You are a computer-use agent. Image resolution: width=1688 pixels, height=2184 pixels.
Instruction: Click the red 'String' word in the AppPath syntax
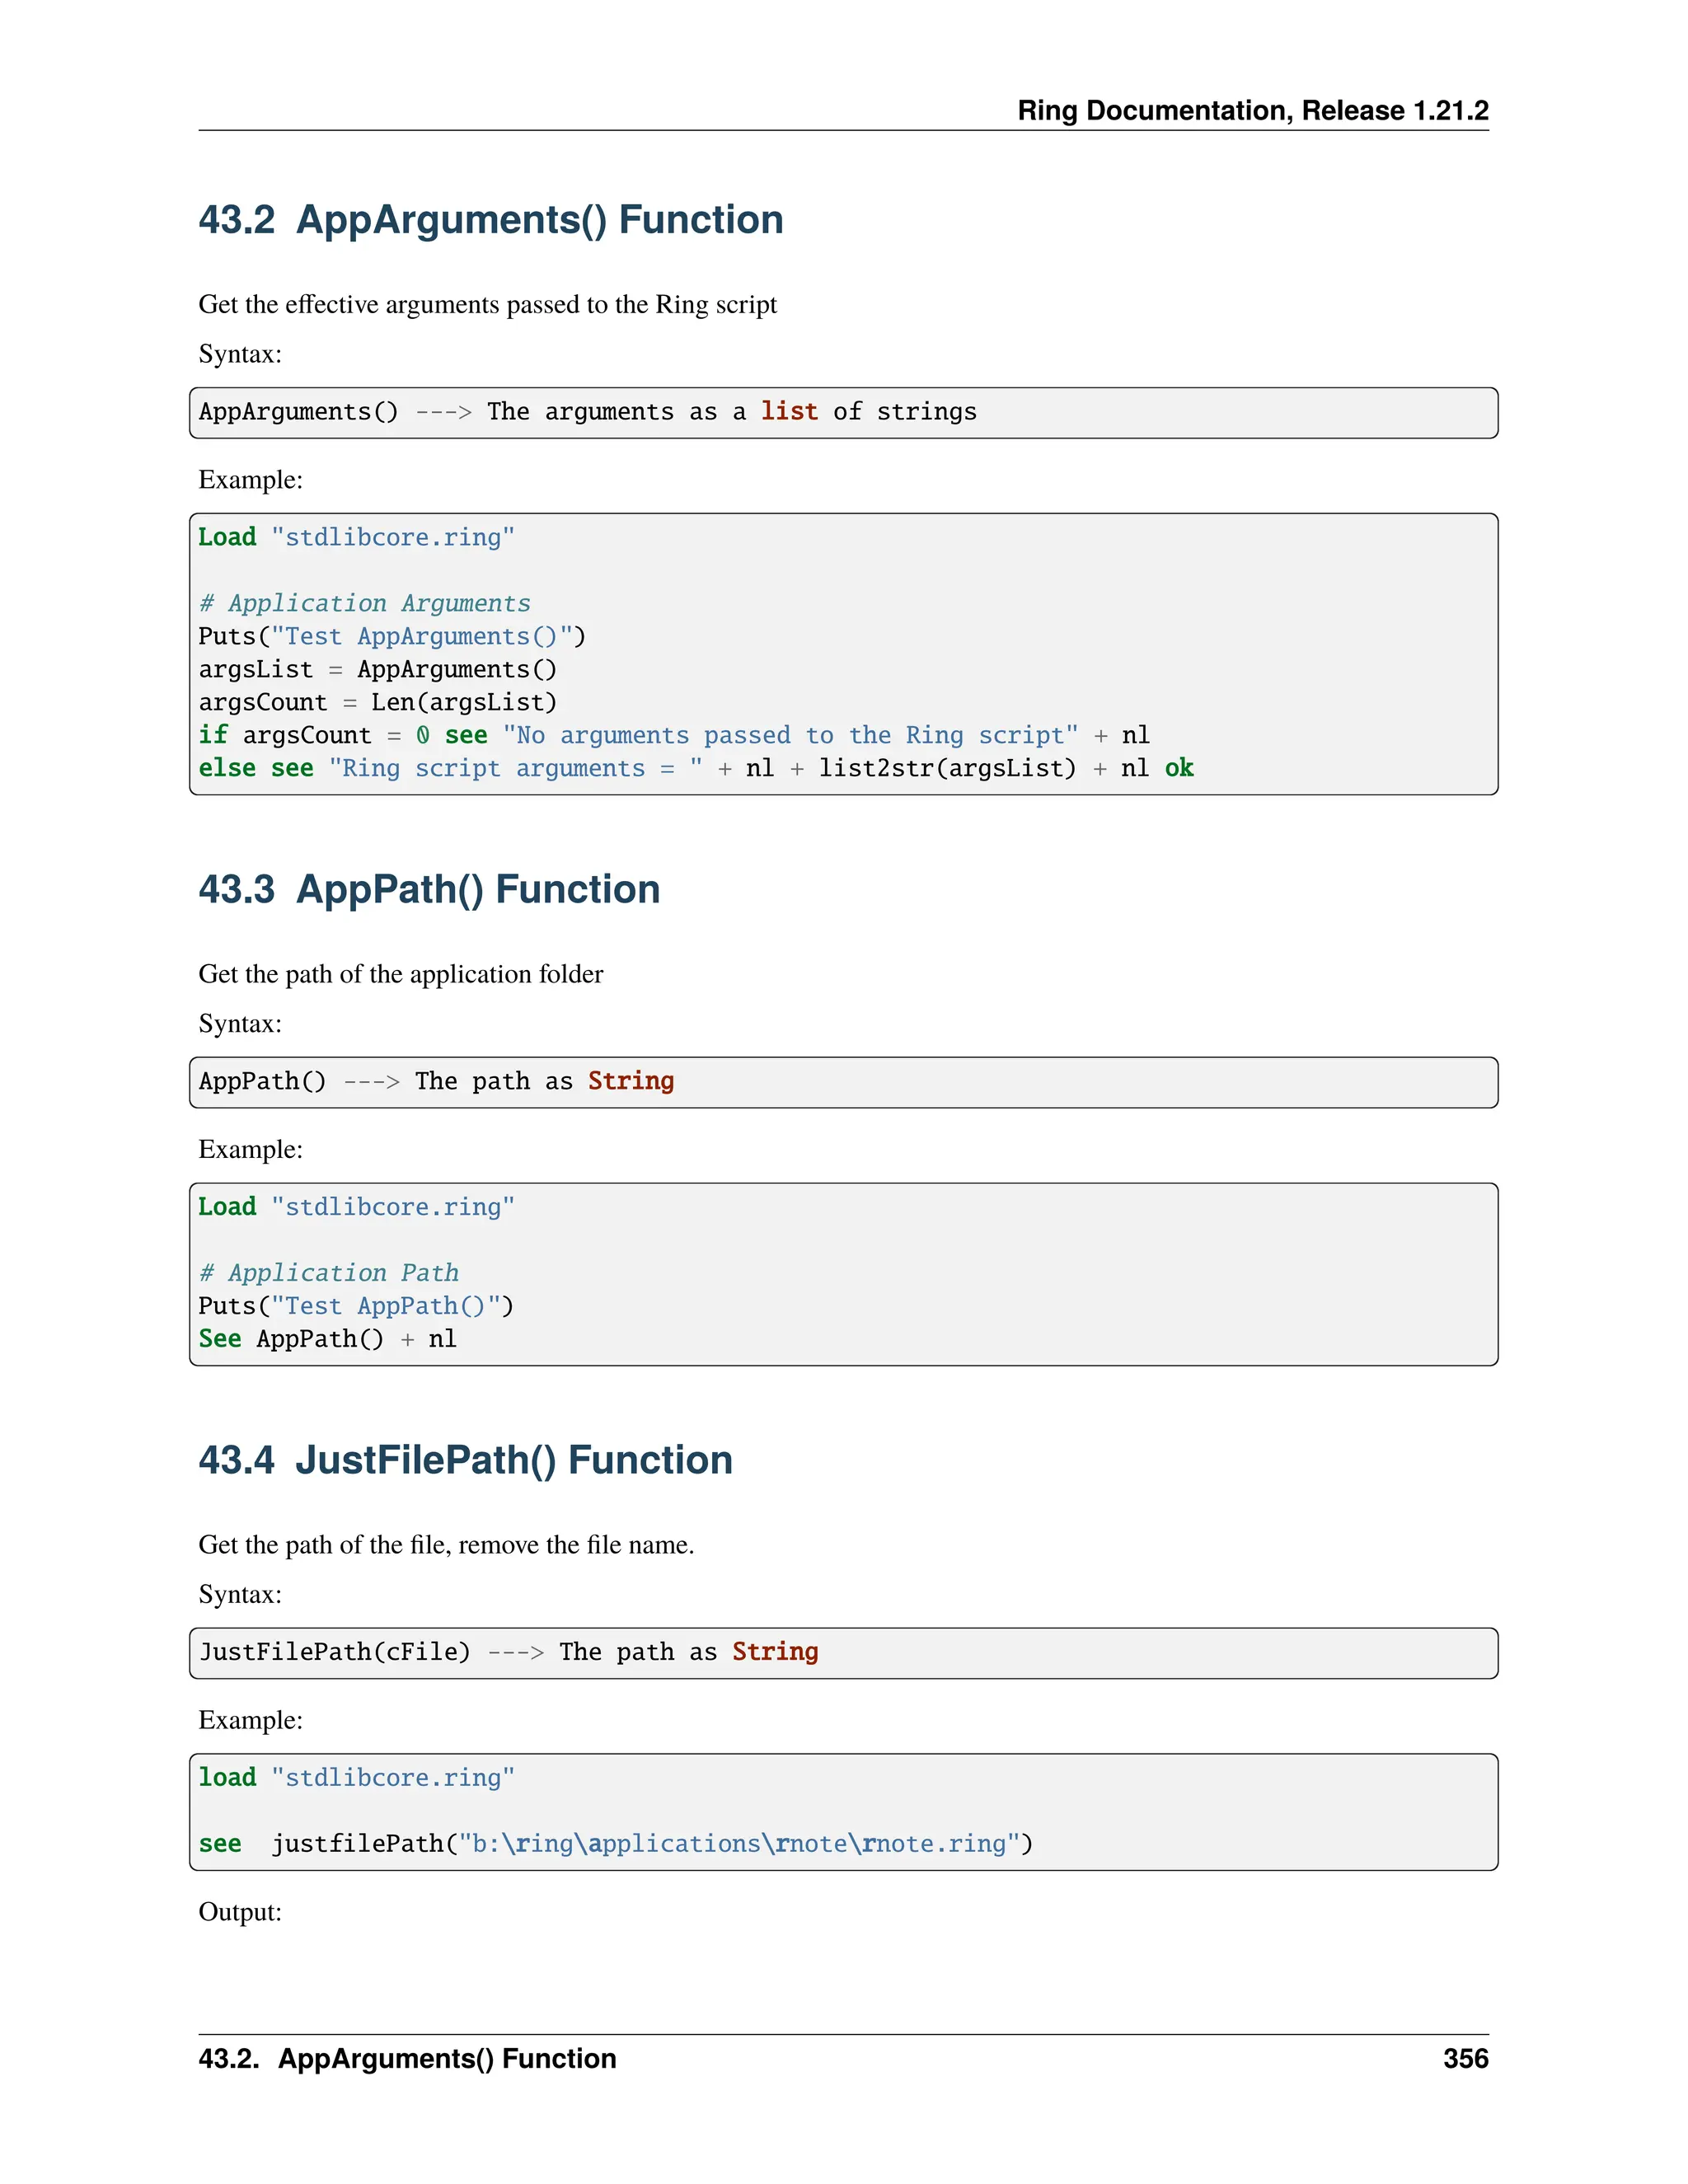[630, 1081]
